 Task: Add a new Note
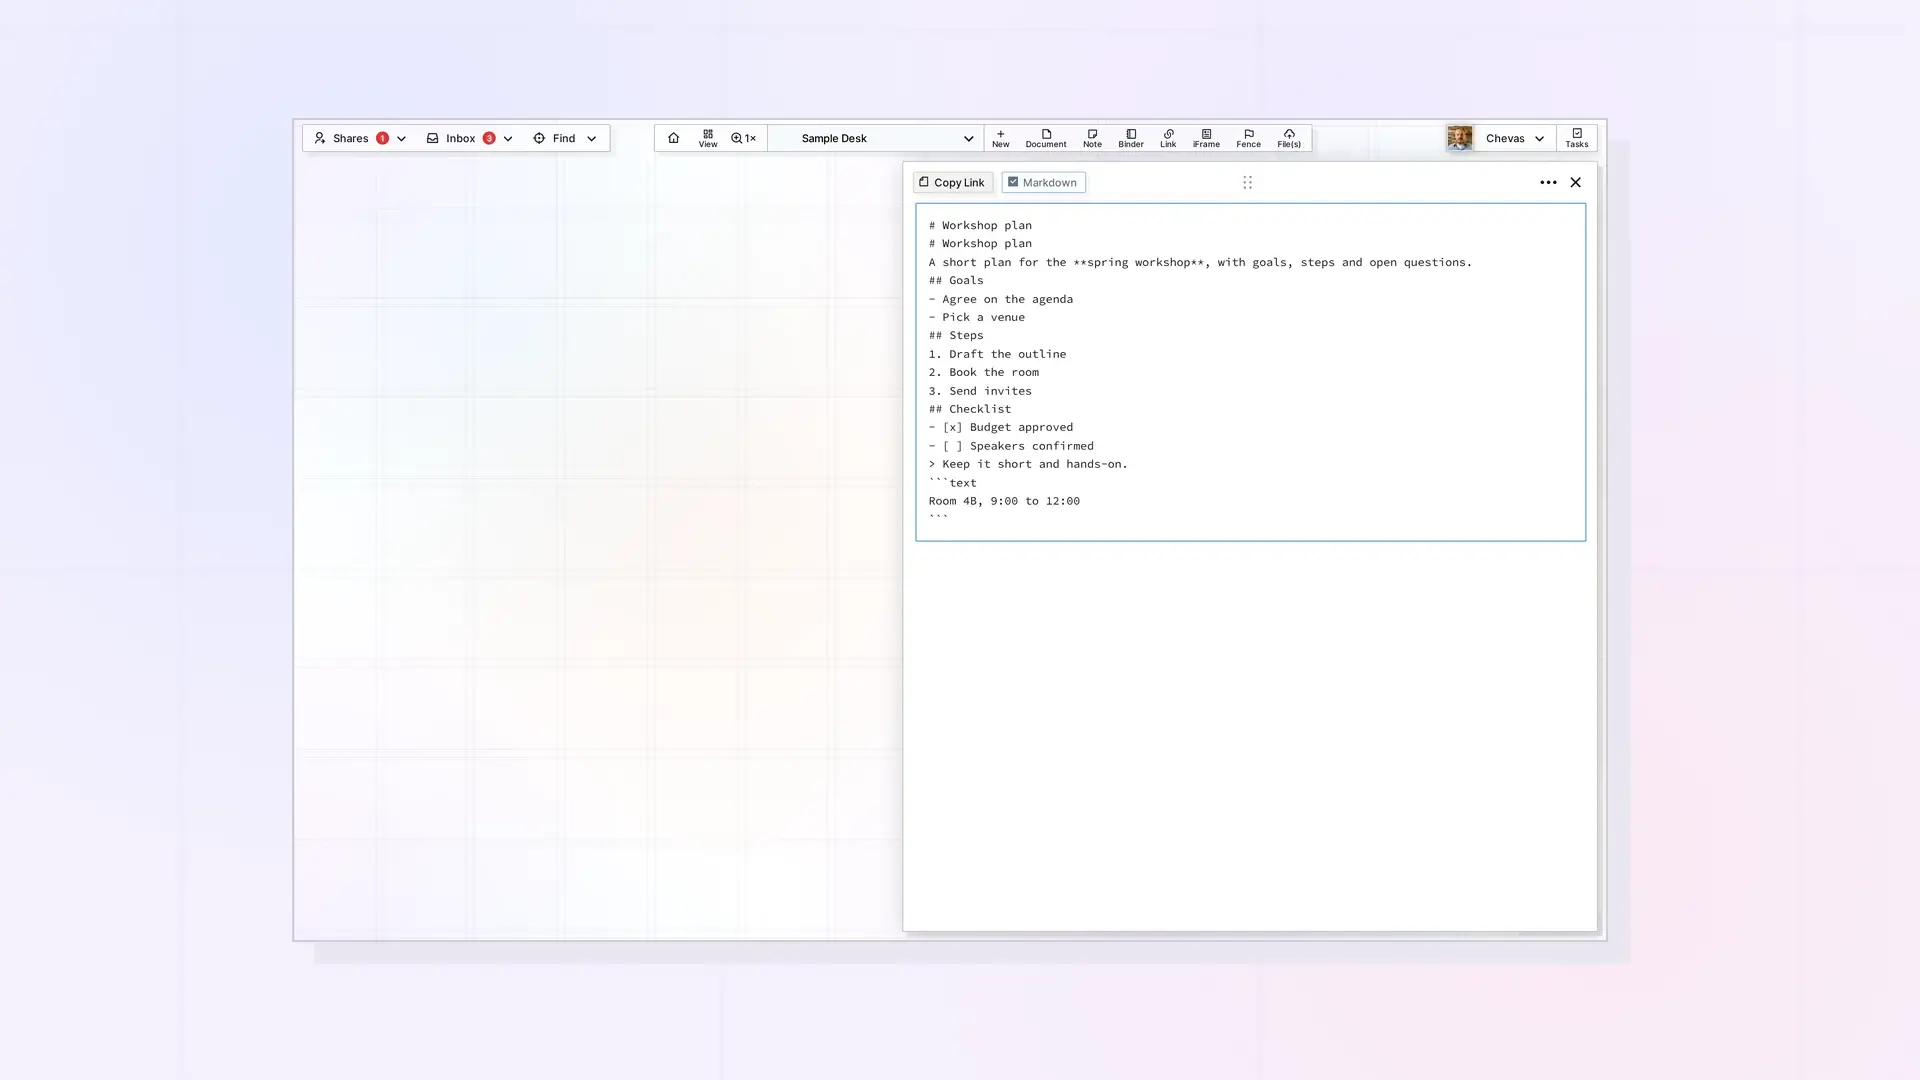(x=1092, y=138)
